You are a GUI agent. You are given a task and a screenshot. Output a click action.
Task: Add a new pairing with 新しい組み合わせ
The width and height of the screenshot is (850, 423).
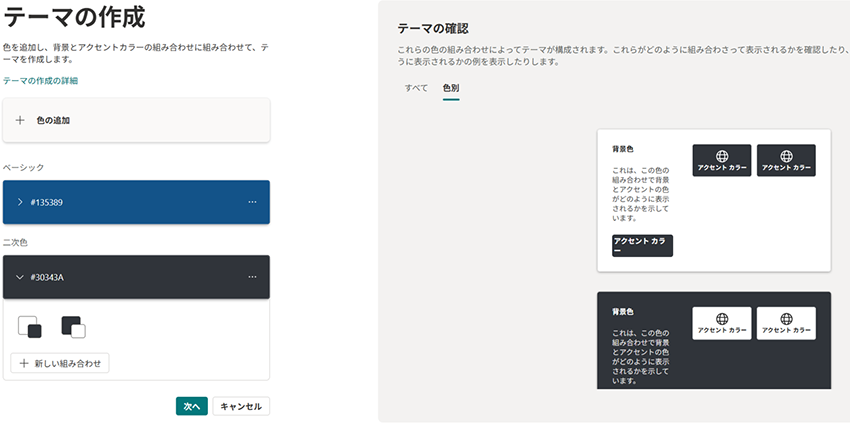tap(60, 363)
